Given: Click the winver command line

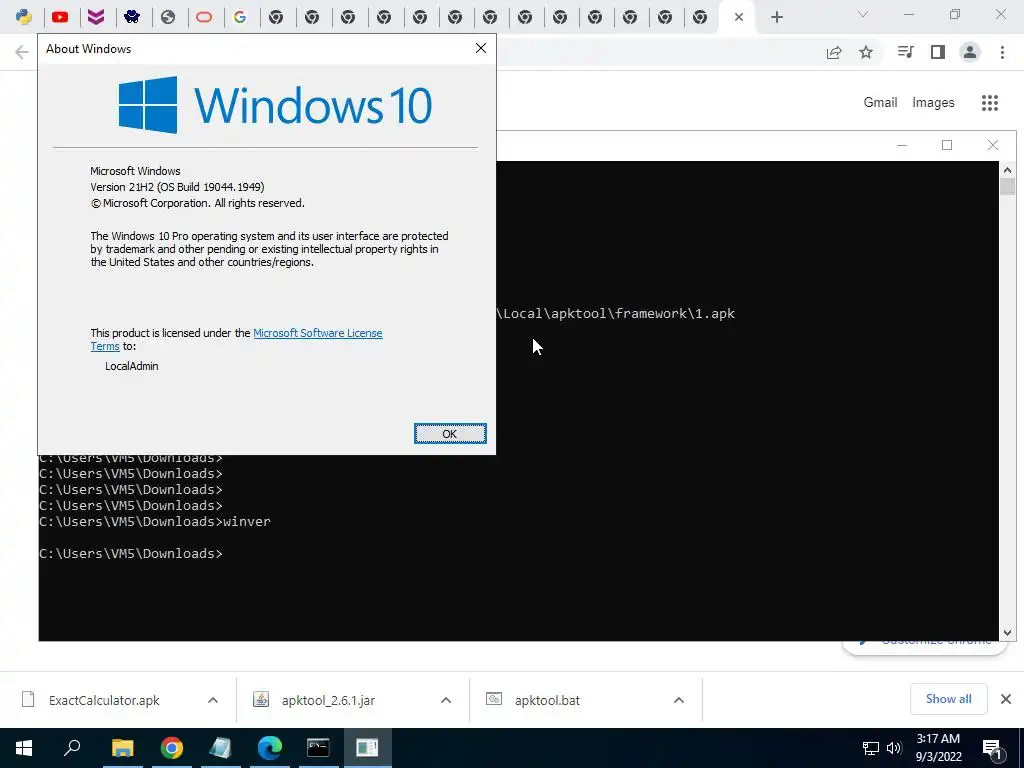Looking at the screenshot, I should point(155,521).
